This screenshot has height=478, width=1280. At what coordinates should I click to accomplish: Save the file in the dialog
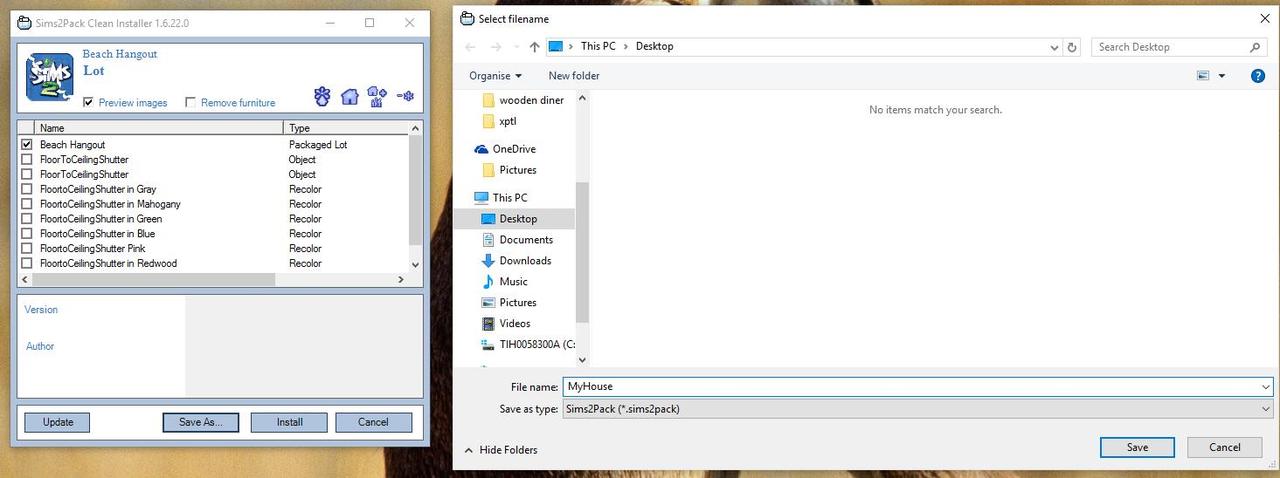[x=1138, y=447]
